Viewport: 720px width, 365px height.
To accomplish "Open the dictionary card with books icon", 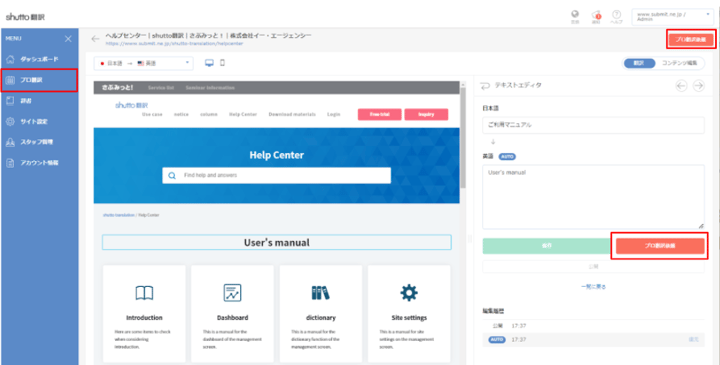I will (x=321, y=313).
